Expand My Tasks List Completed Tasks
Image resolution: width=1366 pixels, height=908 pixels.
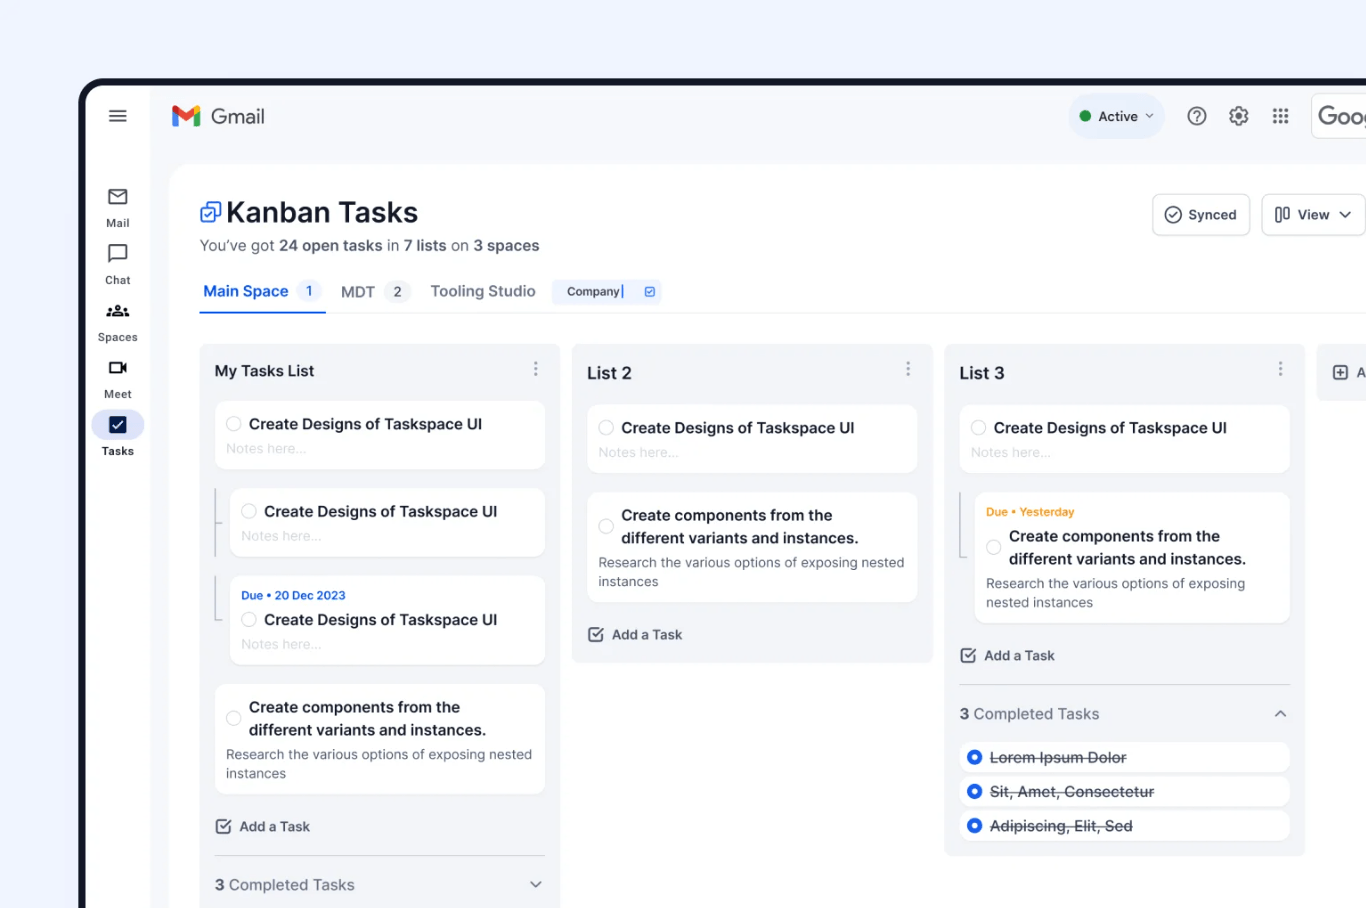pyautogui.click(x=536, y=885)
